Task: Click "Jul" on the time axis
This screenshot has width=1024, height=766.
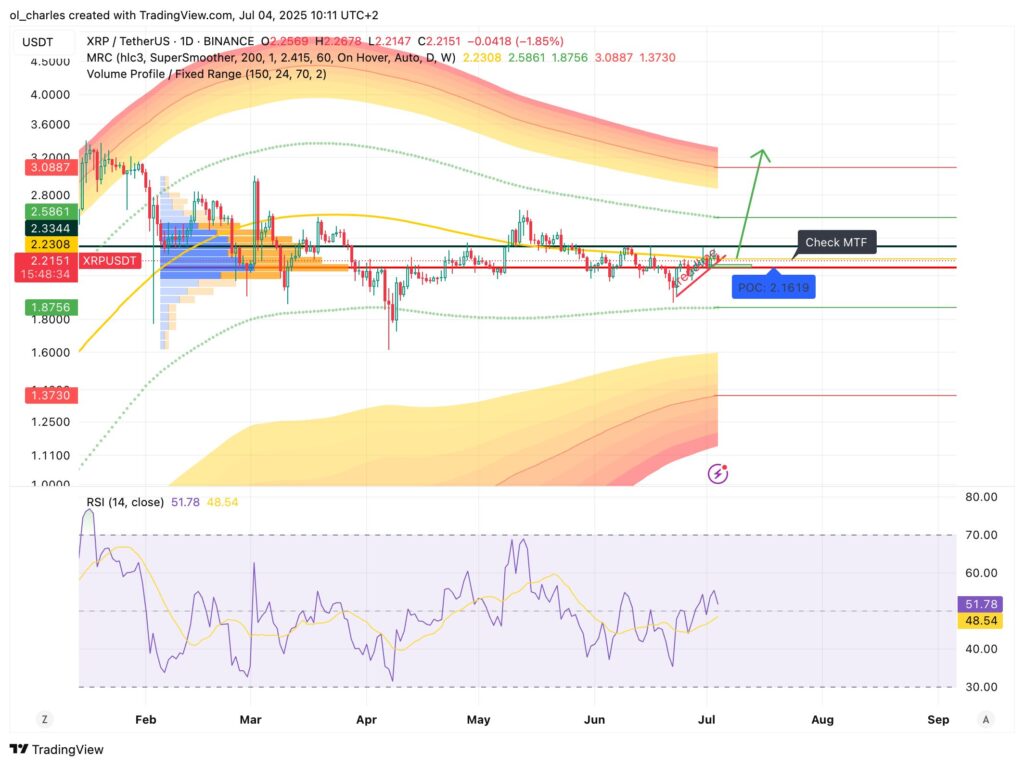Action: [x=706, y=719]
